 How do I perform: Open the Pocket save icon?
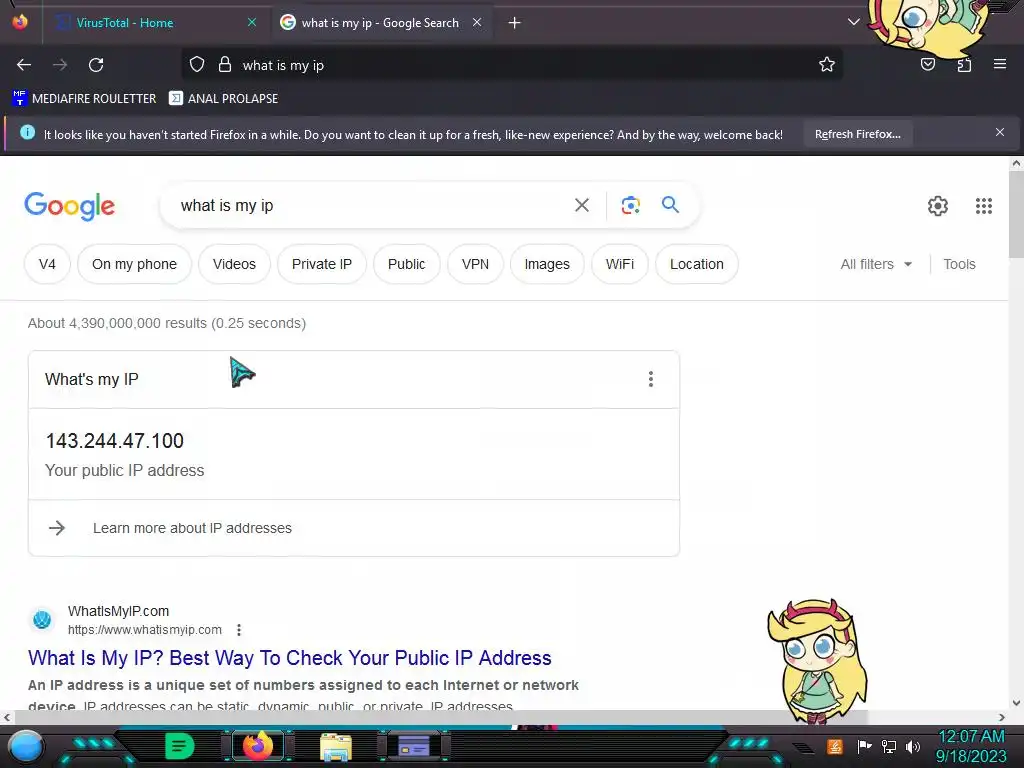point(928,65)
